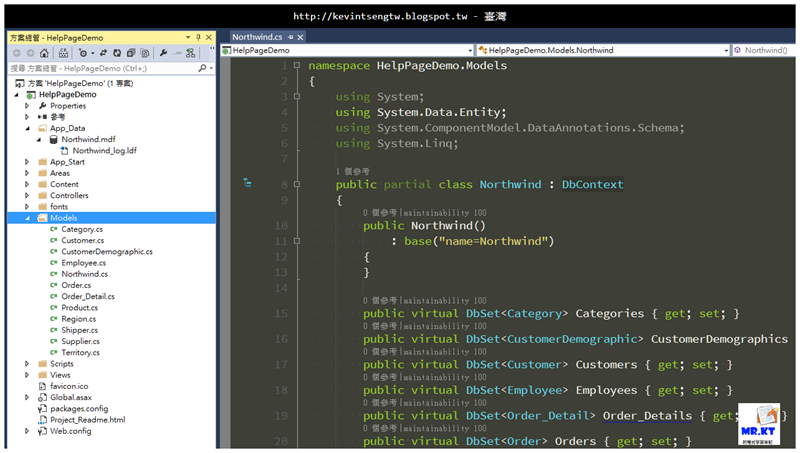The width and height of the screenshot is (800, 453).
Task: Expand the 參考 references node
Action: click(x=27, y=117)
